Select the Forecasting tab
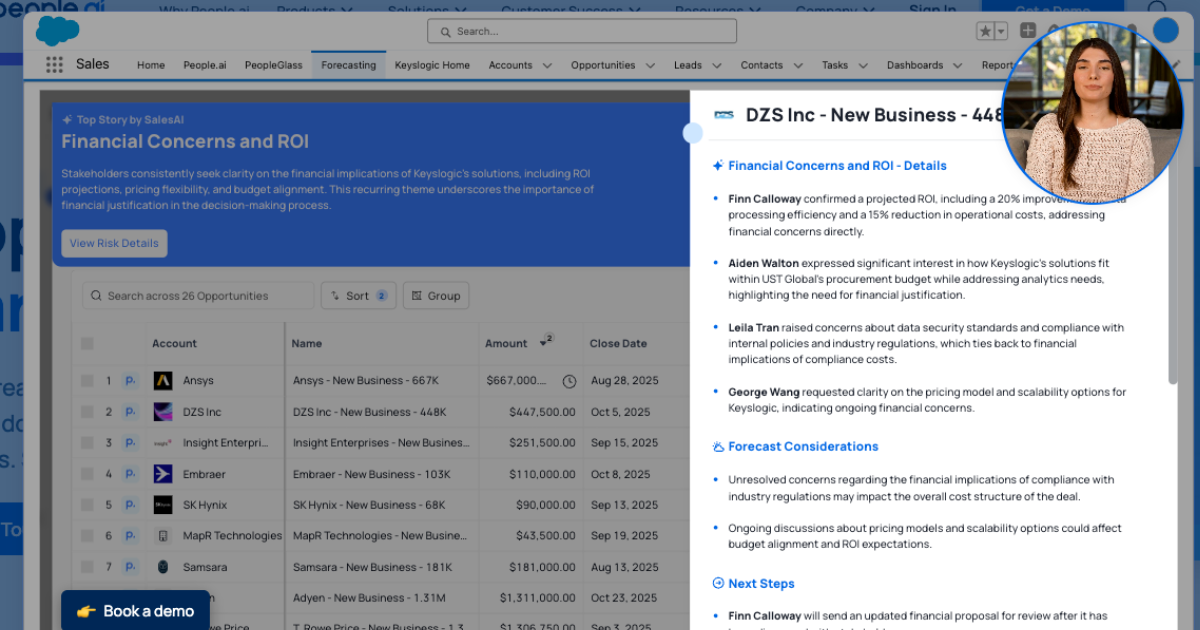 [x=349, y=65]
